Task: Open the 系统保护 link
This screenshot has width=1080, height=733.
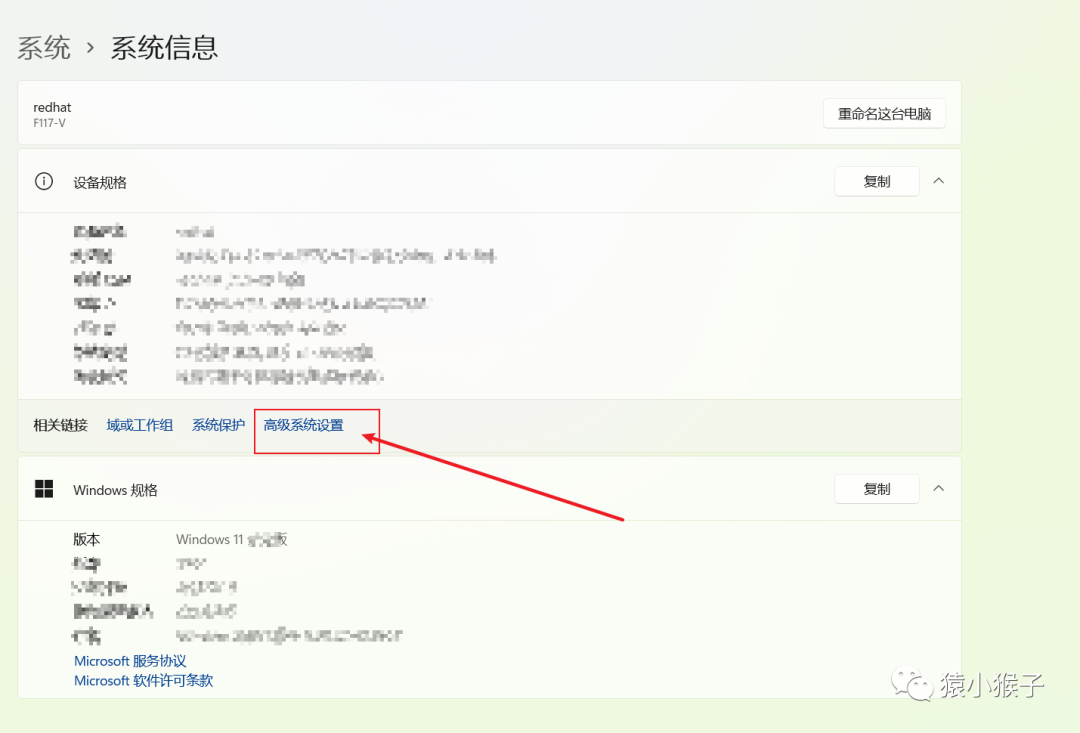Action: tap(218, 425)
